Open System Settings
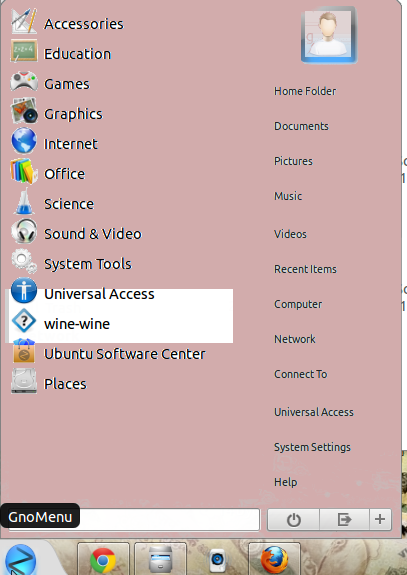The height and width of the screenshot is (575, 407). pos(312,447)
